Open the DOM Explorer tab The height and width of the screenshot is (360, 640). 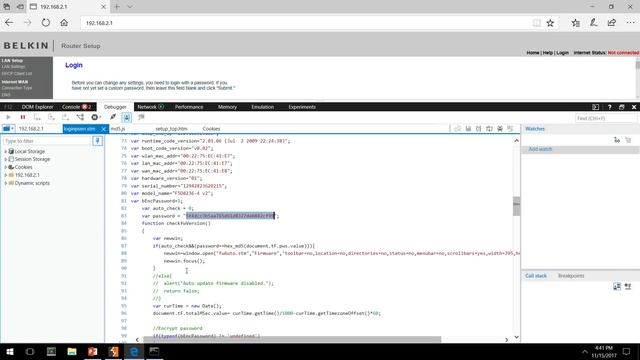[x=38, y=107]
